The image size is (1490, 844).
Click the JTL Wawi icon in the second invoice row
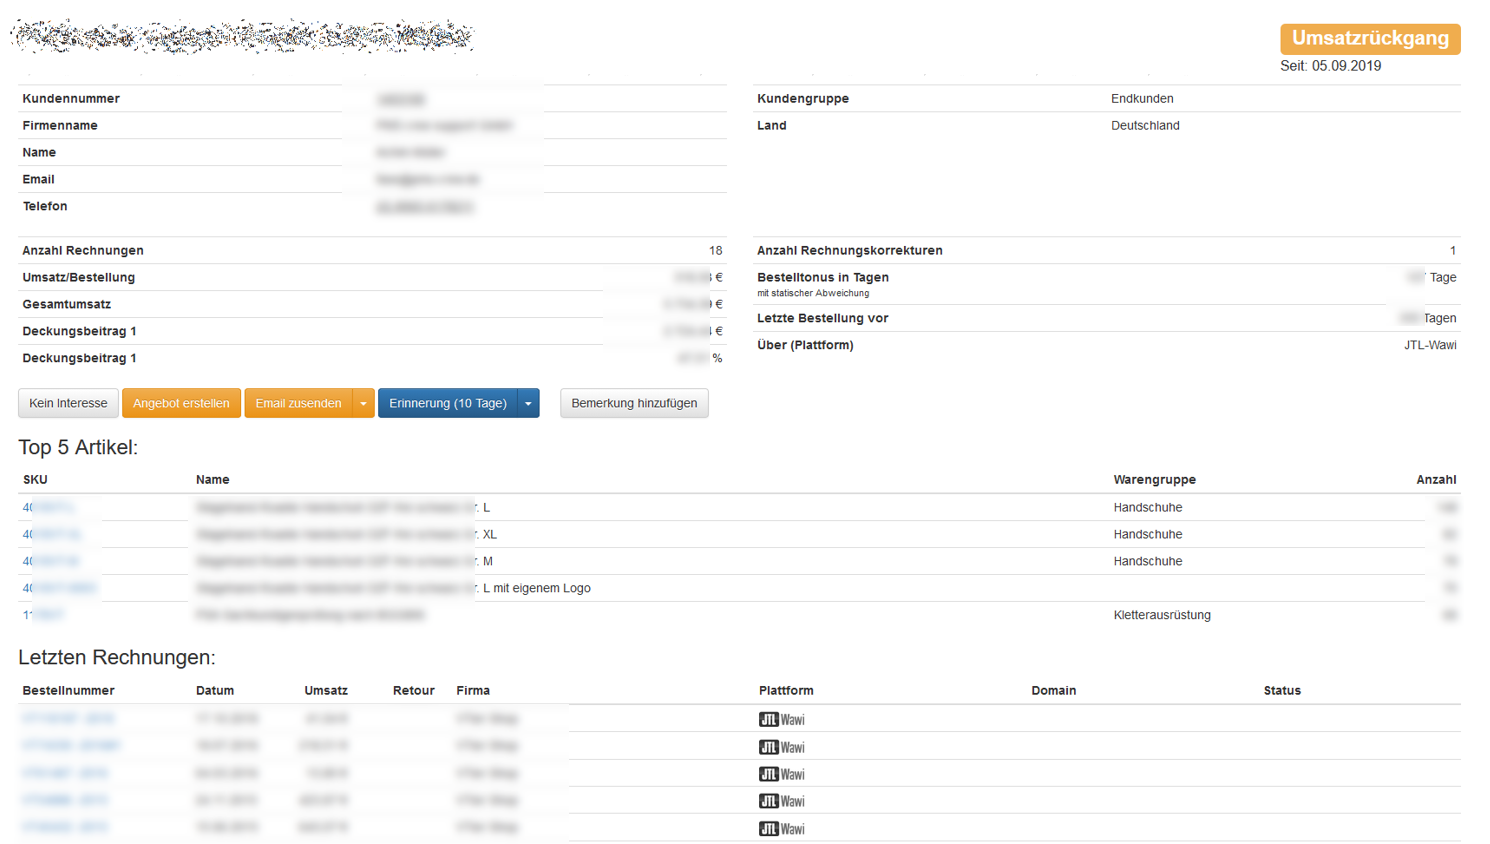(782, 747)
